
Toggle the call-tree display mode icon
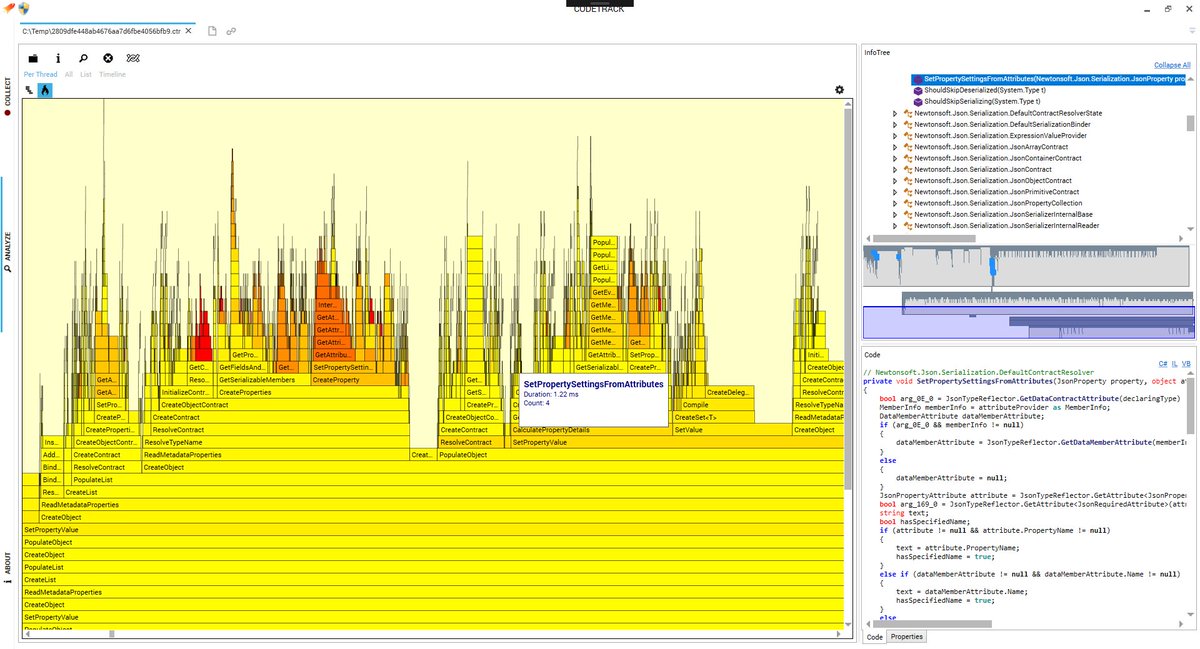(28, 90)
